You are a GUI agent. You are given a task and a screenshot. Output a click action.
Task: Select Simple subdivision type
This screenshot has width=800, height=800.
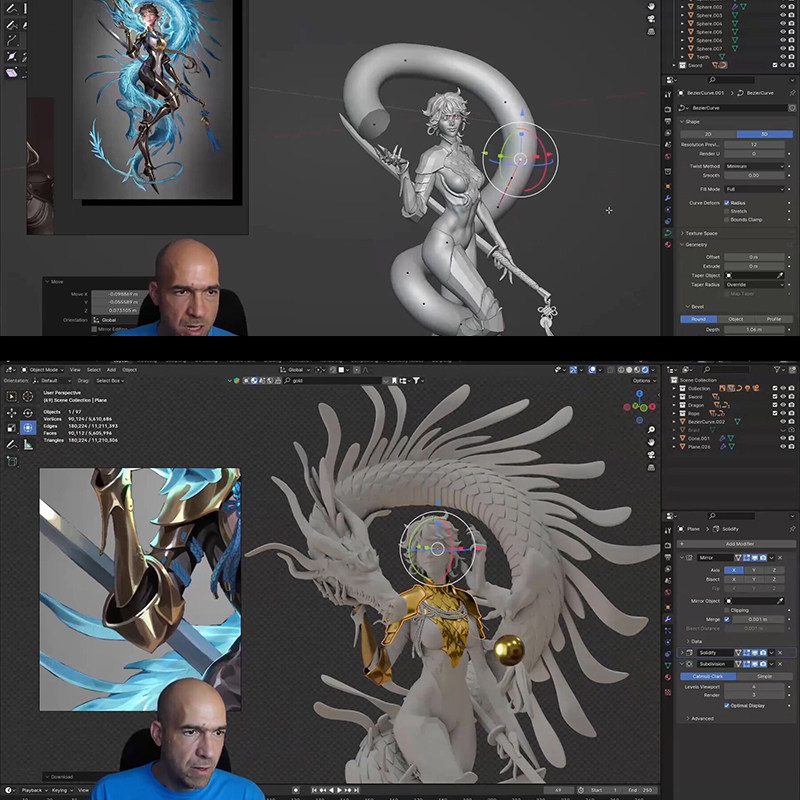(x=764, y=676)
